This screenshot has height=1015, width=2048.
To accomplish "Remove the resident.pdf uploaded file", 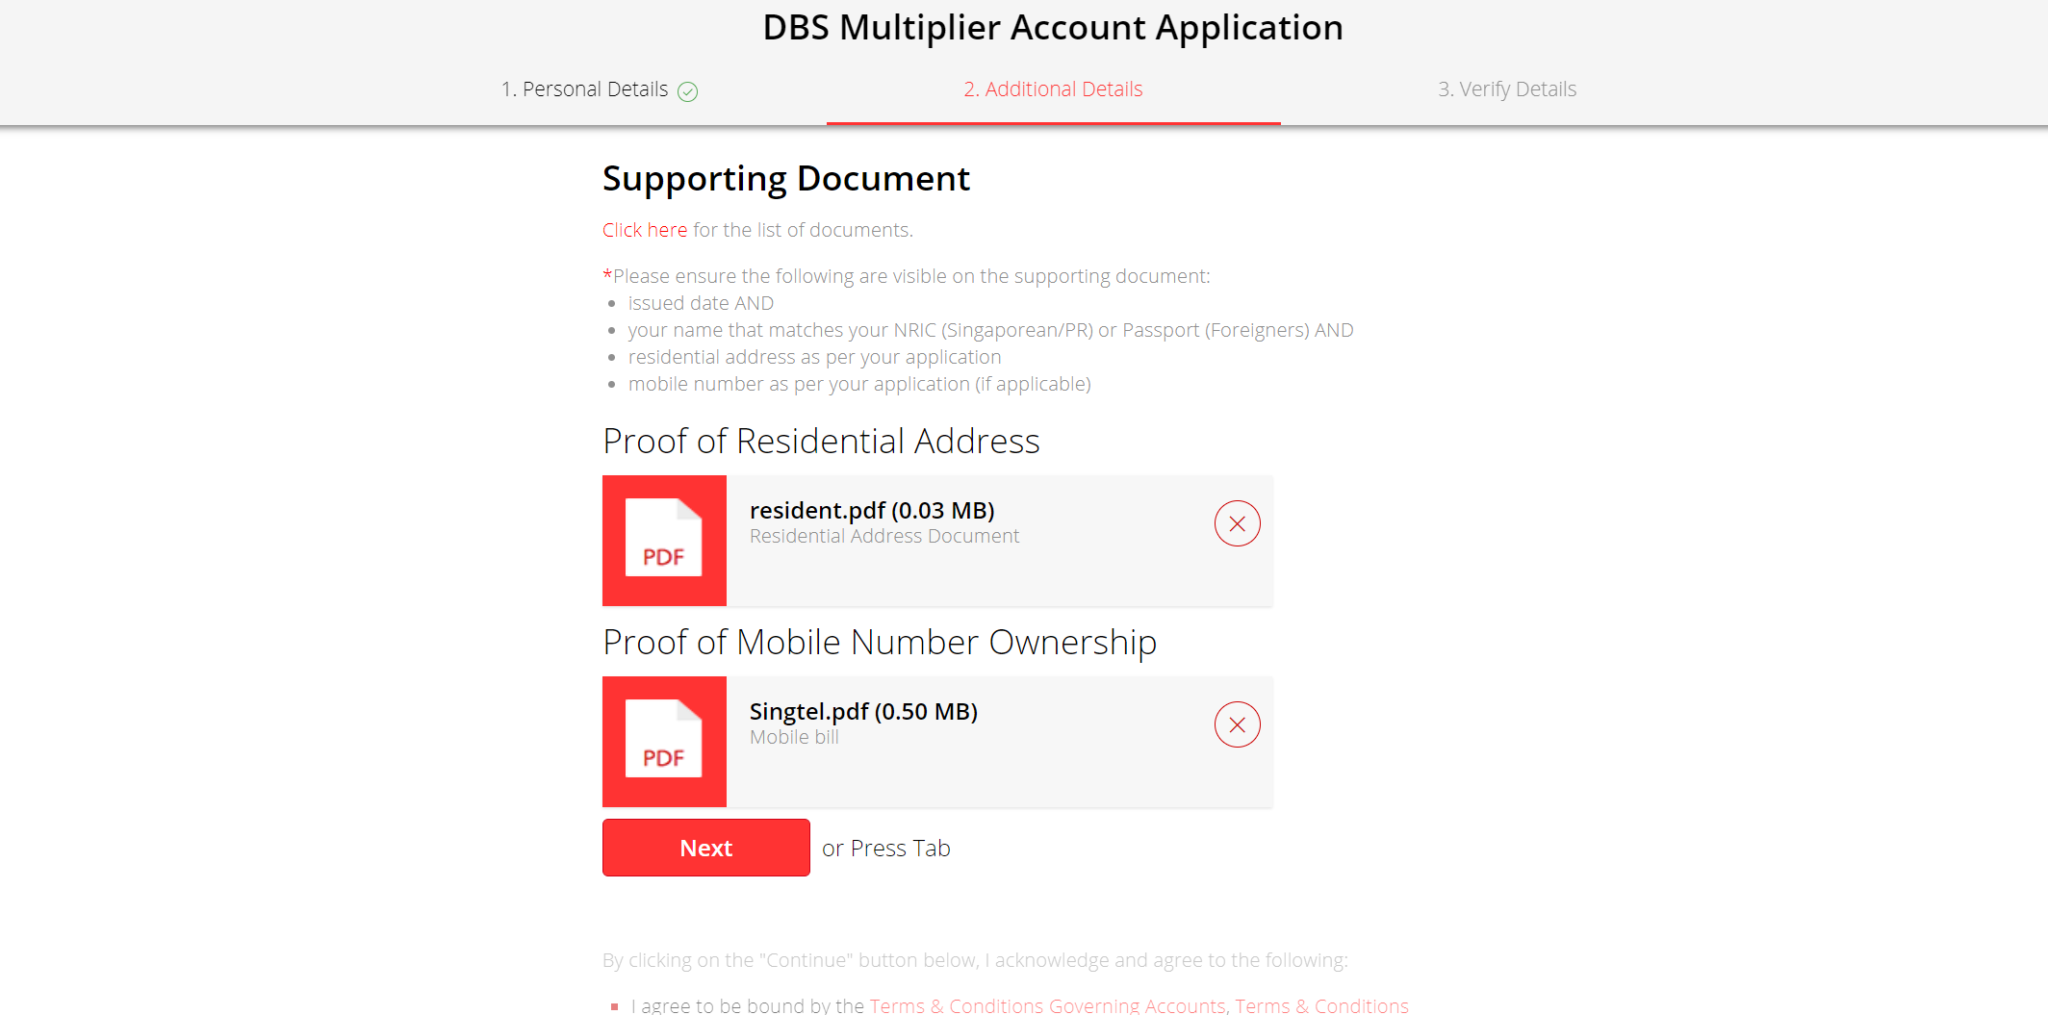I will click(x=1237, y=524).
